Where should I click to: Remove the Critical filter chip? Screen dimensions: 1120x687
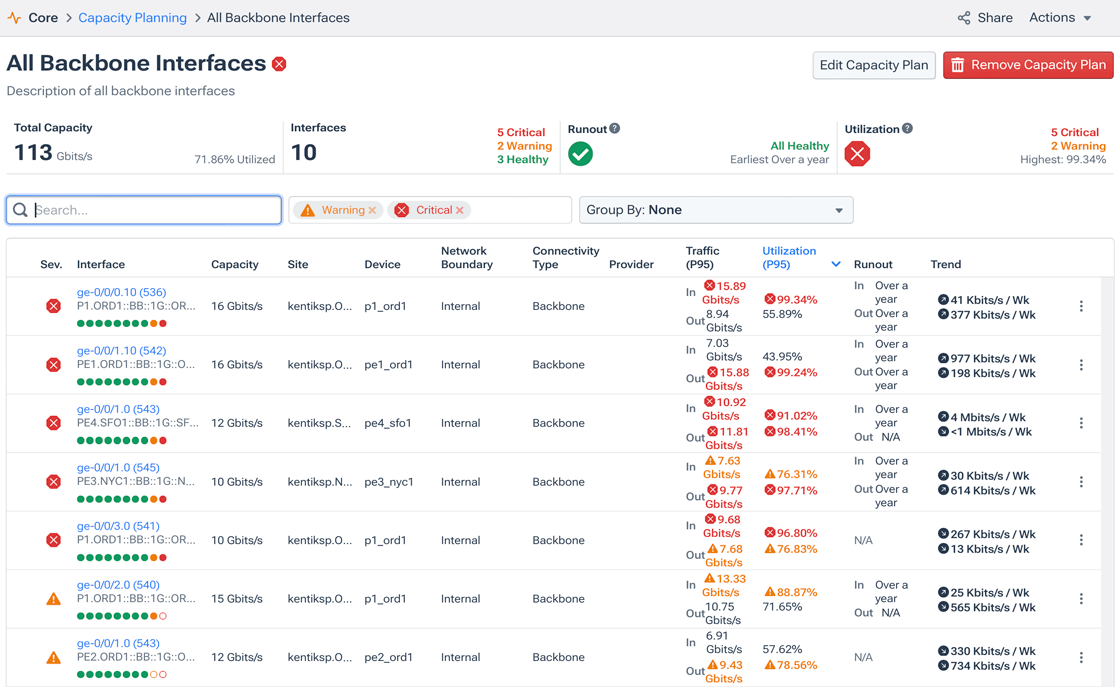point(459,210)
